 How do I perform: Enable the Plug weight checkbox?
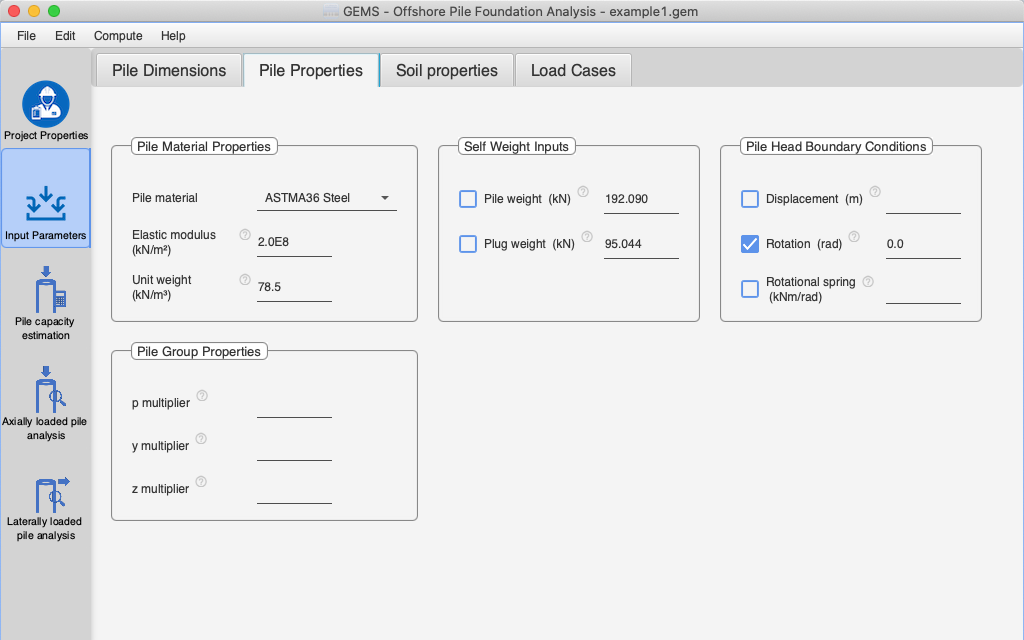click(x=468, y=243)
